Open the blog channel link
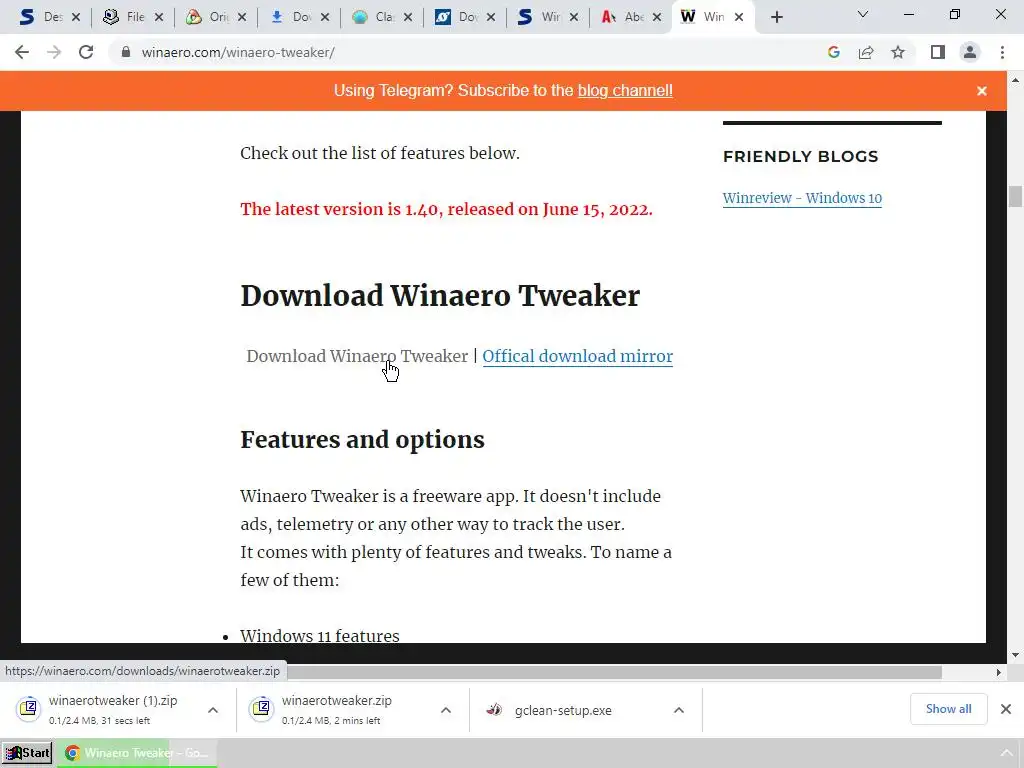This screenshot has height=768, width=1024. point(625,91)
